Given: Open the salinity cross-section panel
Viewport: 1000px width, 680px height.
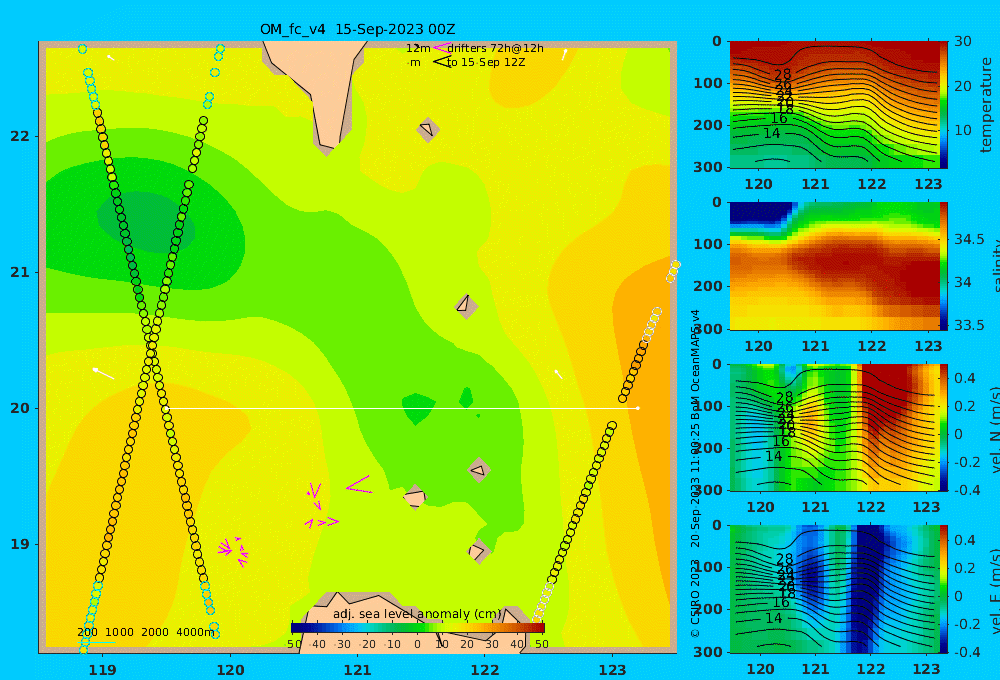Looking at the screenshot, I should [834, 266].
